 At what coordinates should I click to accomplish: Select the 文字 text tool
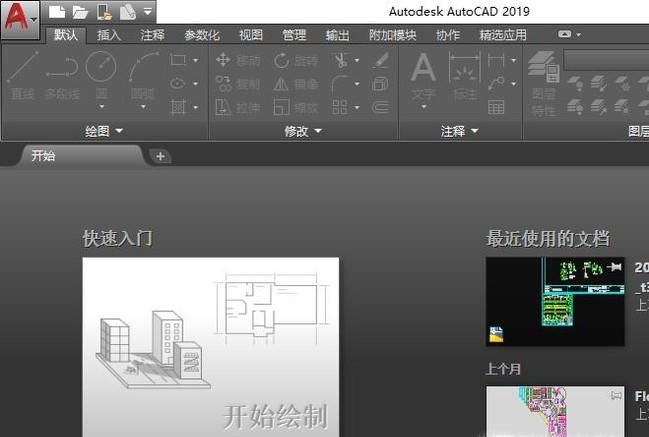coord(423,77)
